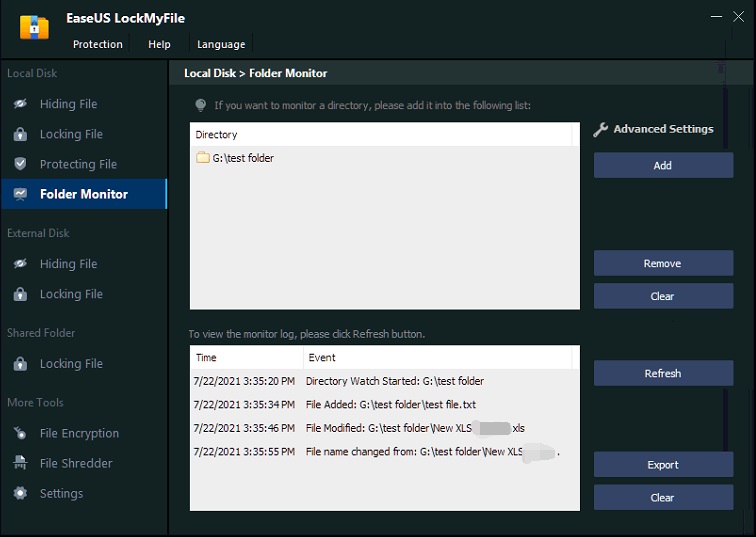The image size is (756, 537).
Task: Minimize the LockMyFile window
Action: (716, 16)
